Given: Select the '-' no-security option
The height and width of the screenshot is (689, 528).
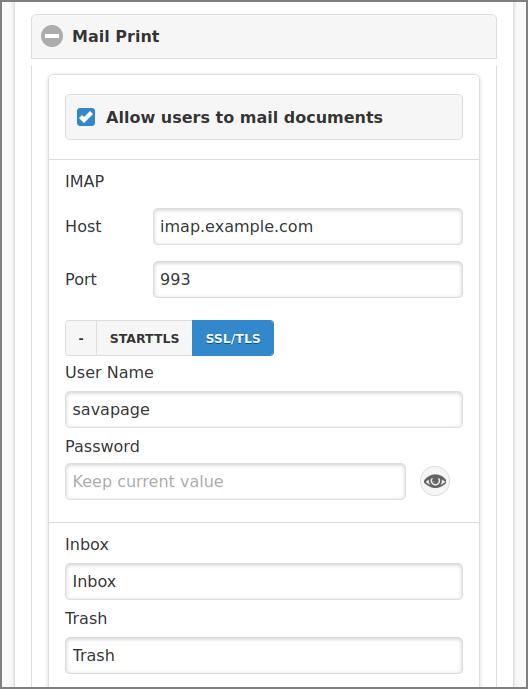Looking at the screenshot, I should click(81, 338).
